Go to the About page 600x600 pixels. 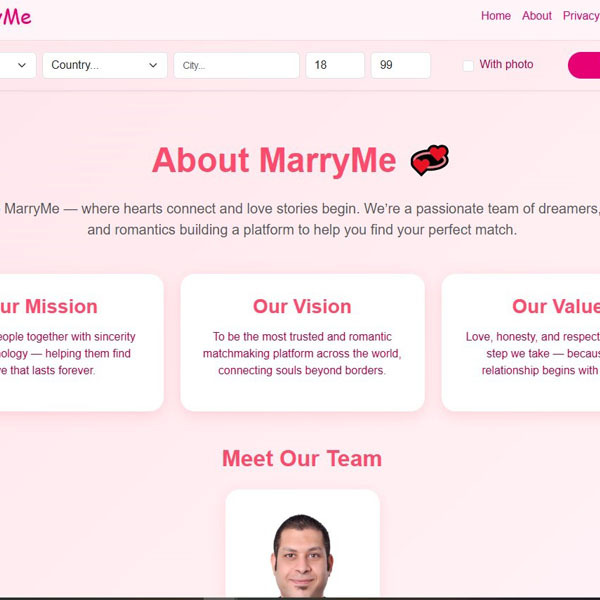536,16
